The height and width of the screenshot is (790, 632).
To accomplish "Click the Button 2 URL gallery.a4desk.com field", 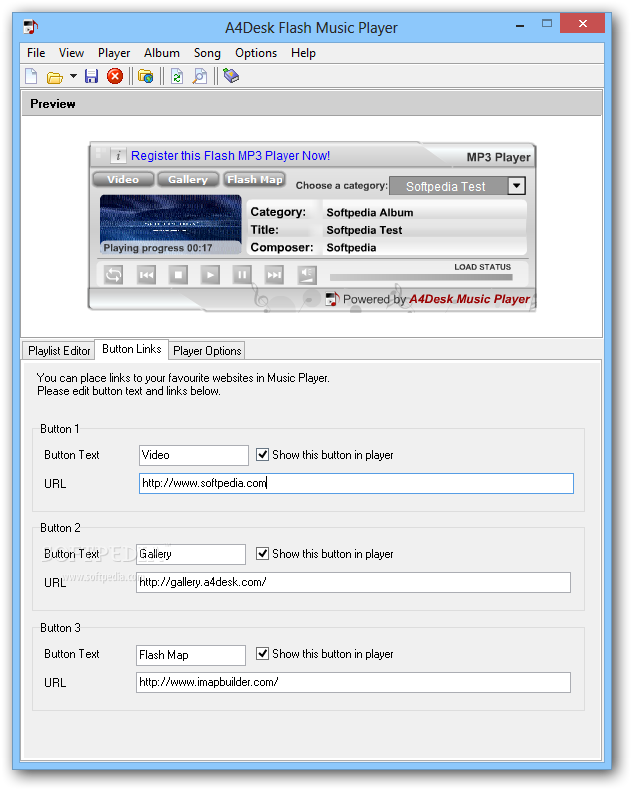I will [353, 582].
